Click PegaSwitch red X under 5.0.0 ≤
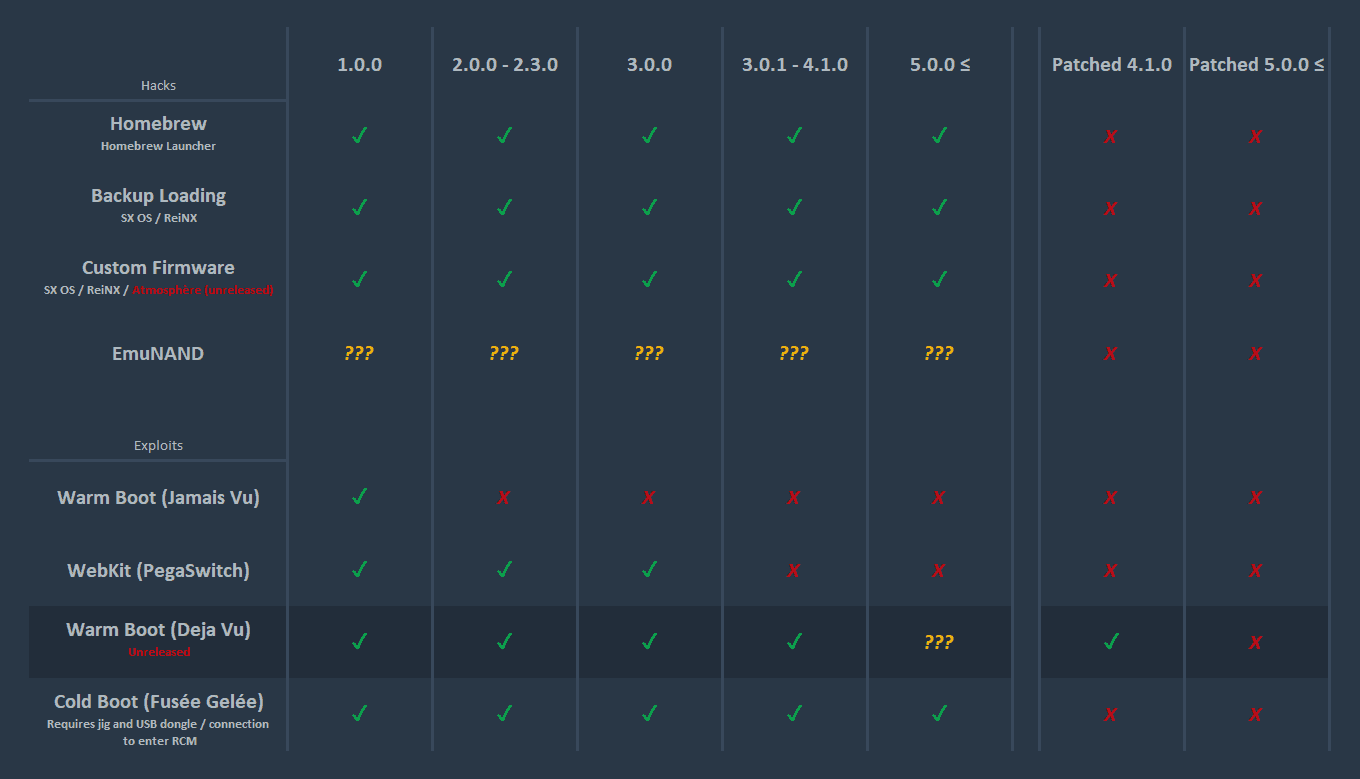 939,571
